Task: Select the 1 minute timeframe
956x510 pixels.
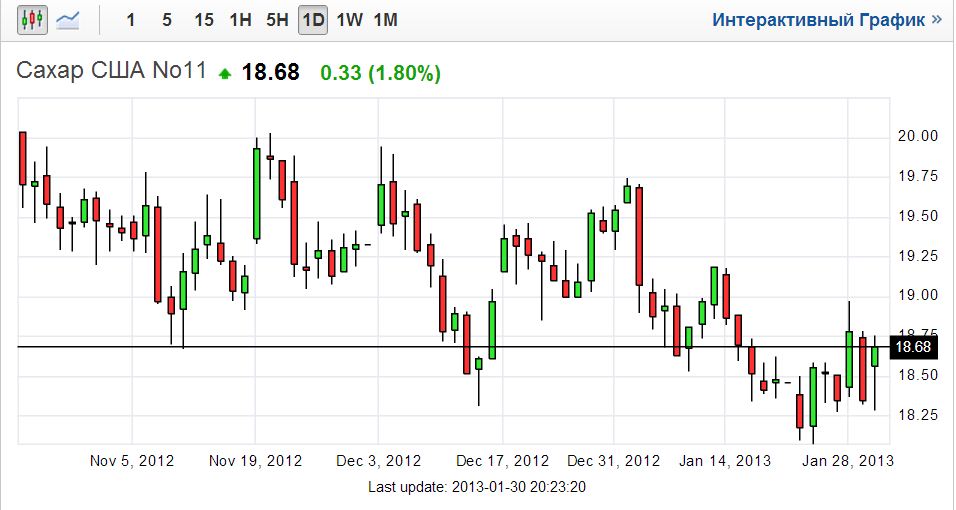Action: pyautogui.click(x=130, y=20)
